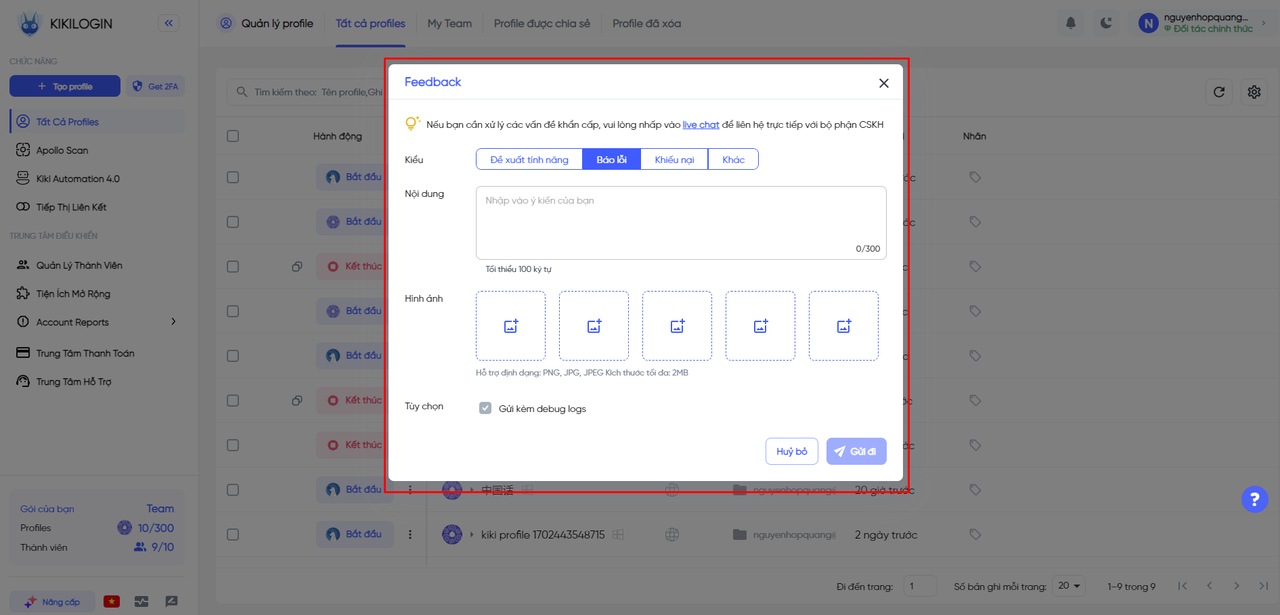Toggle dark mode with the moon icon

pyautogui.click(x=1106, y=23)
